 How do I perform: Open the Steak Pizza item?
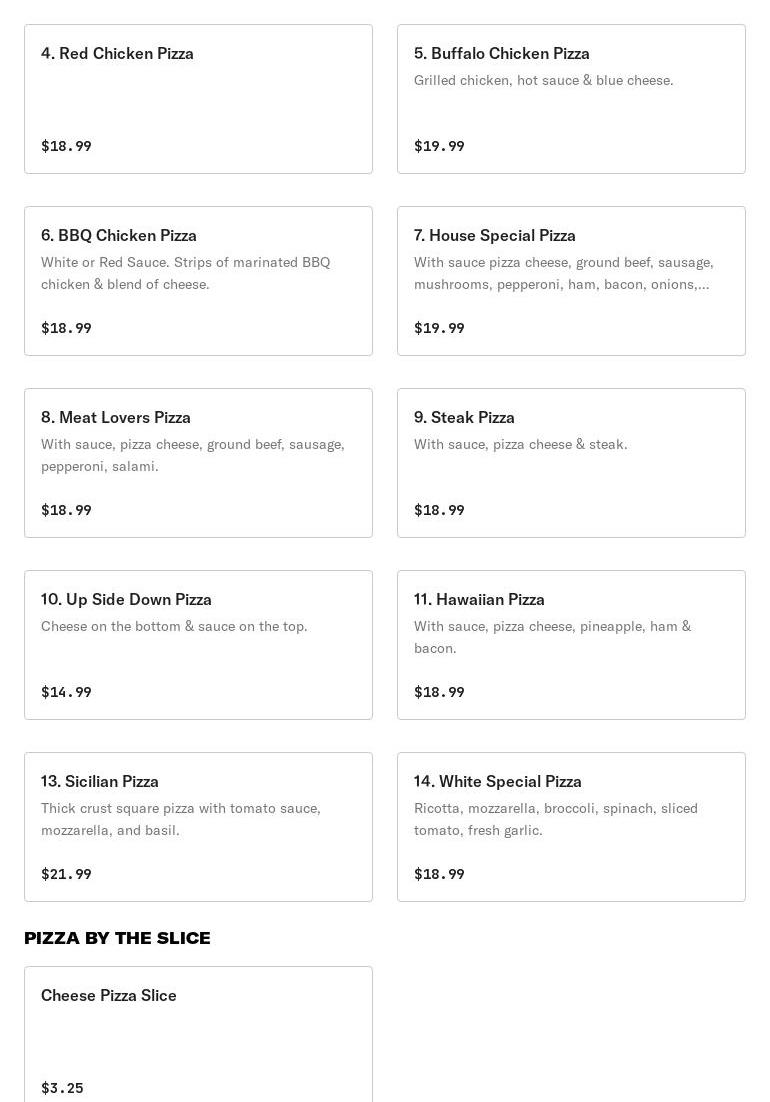571,463
